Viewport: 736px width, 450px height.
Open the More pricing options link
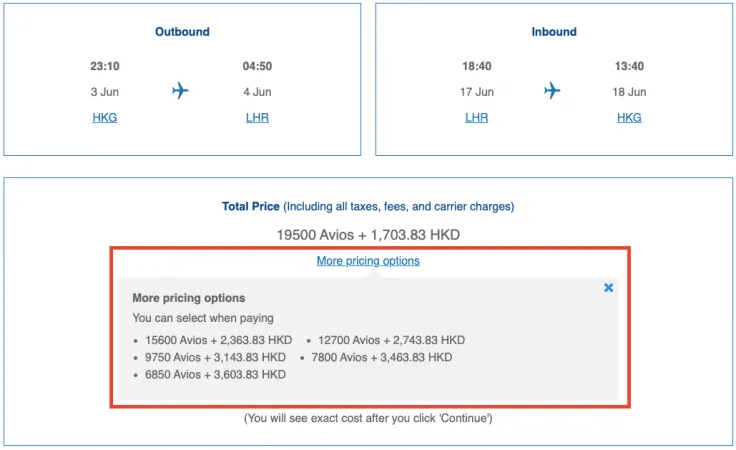[368, 261]
